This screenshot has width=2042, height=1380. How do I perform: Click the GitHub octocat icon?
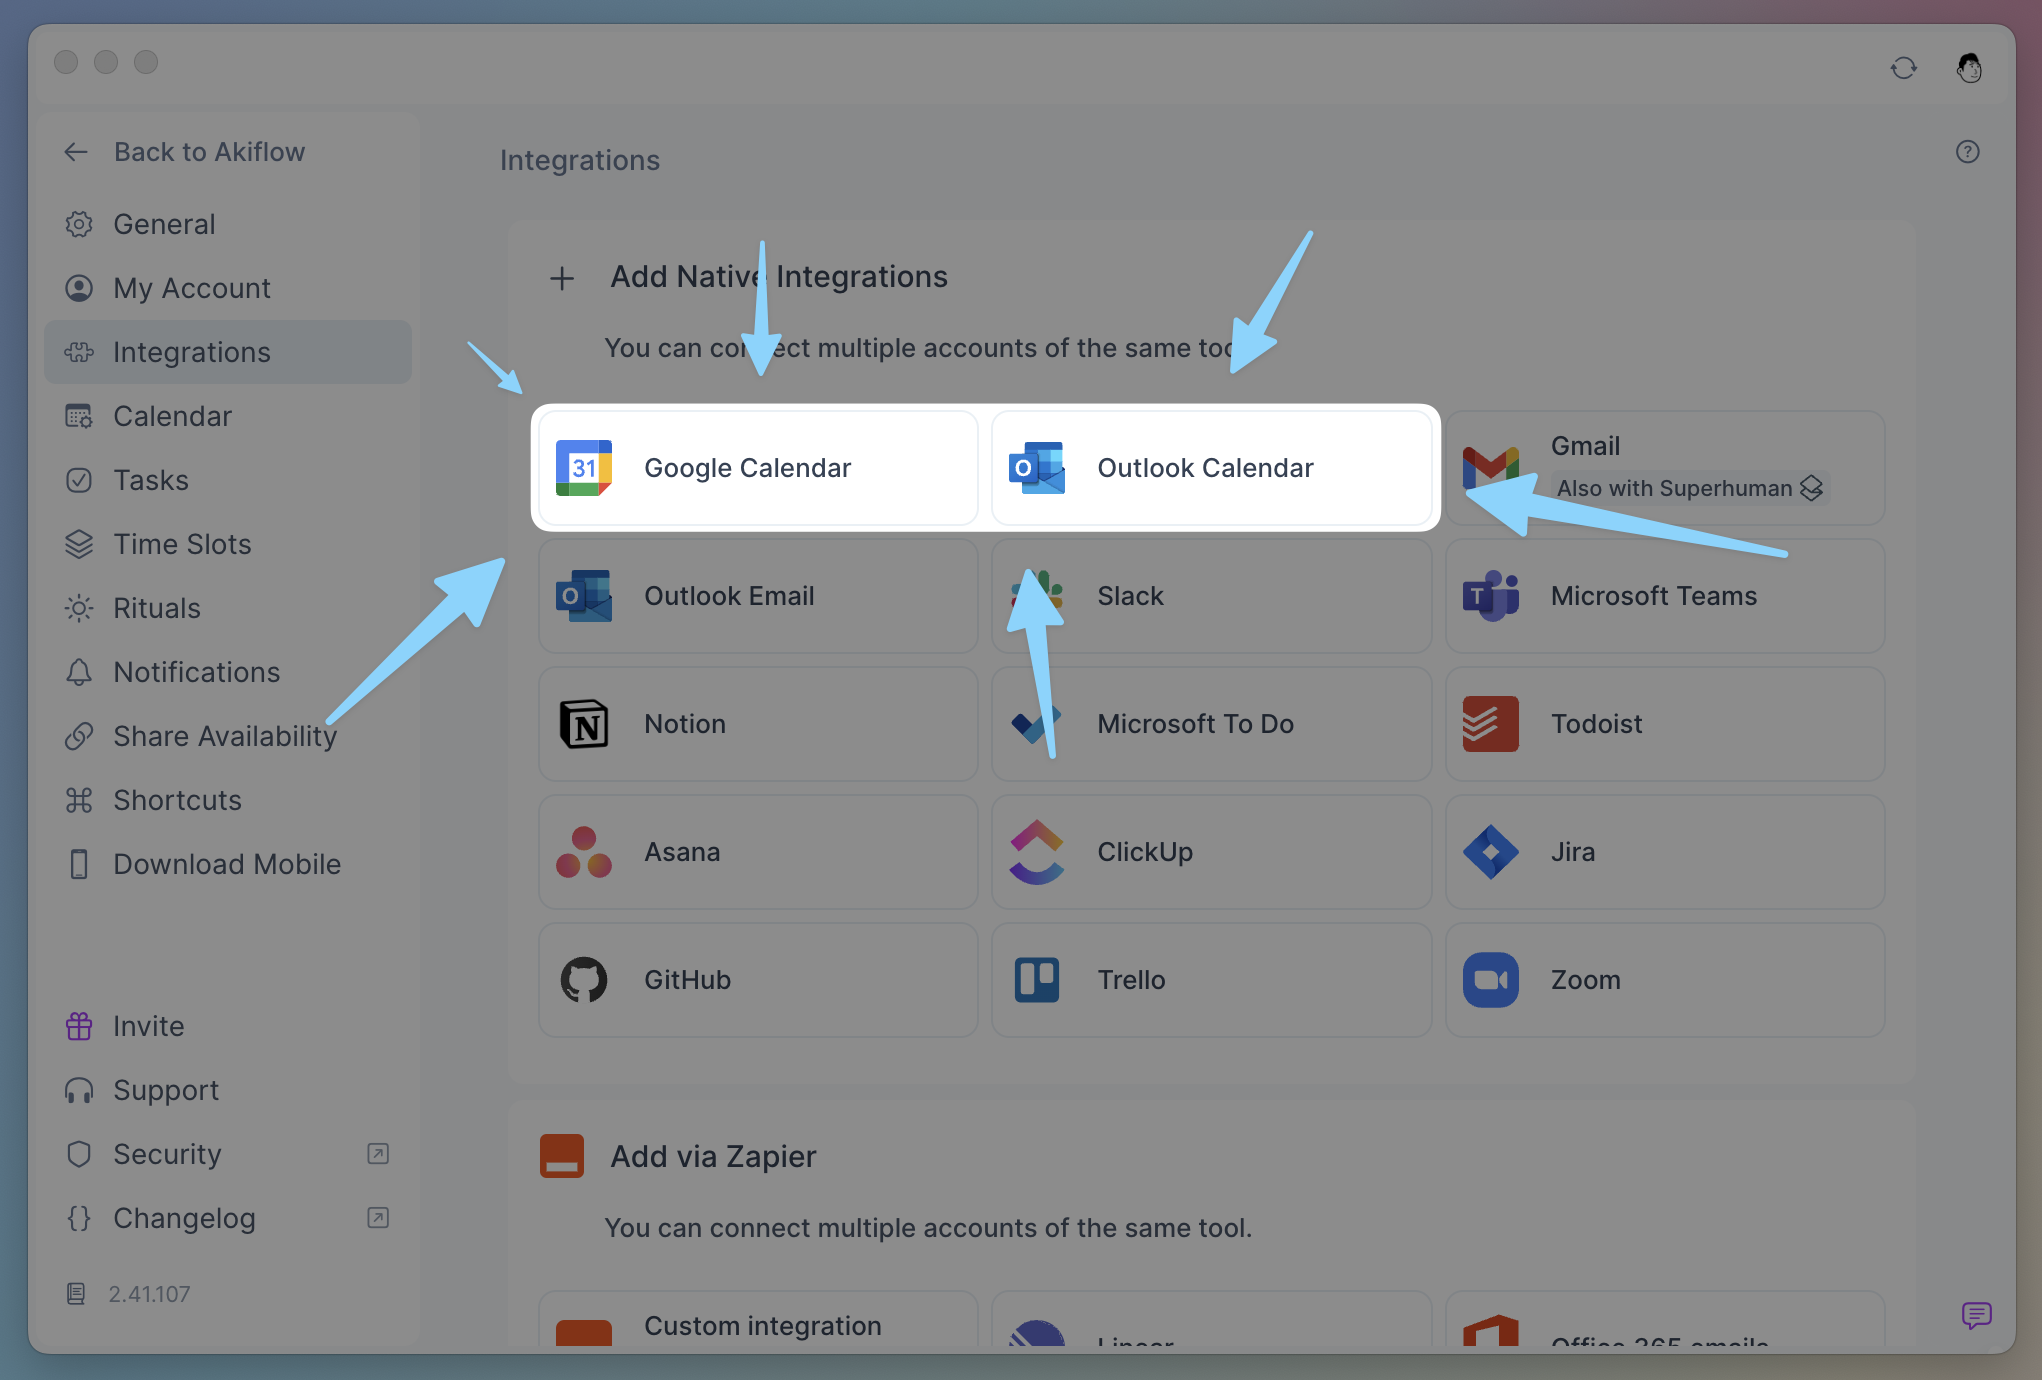point(584,980)
